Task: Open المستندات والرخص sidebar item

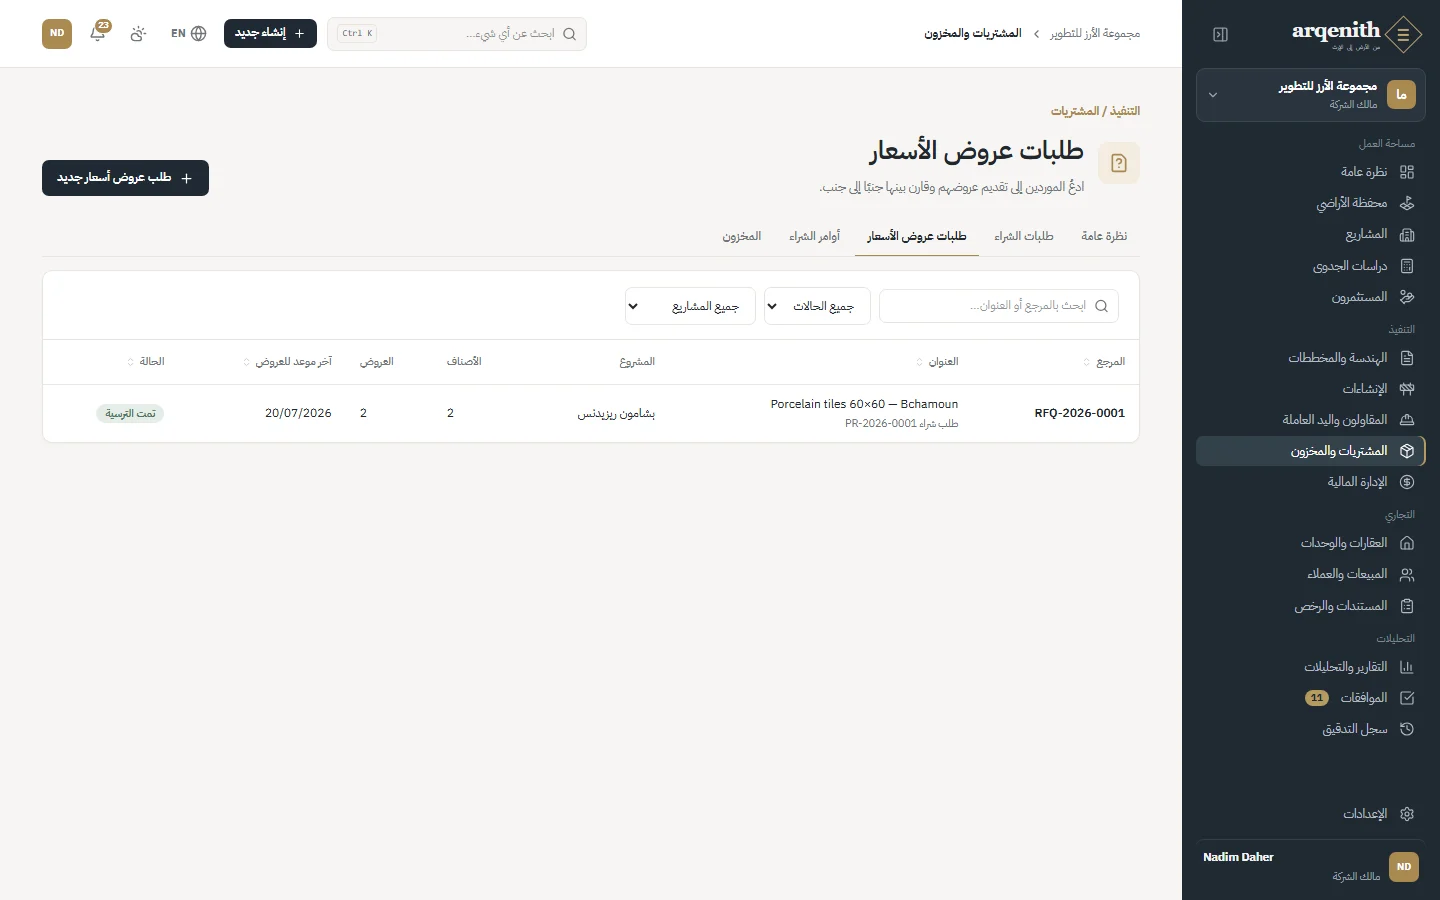Action: pos(1311,606)
